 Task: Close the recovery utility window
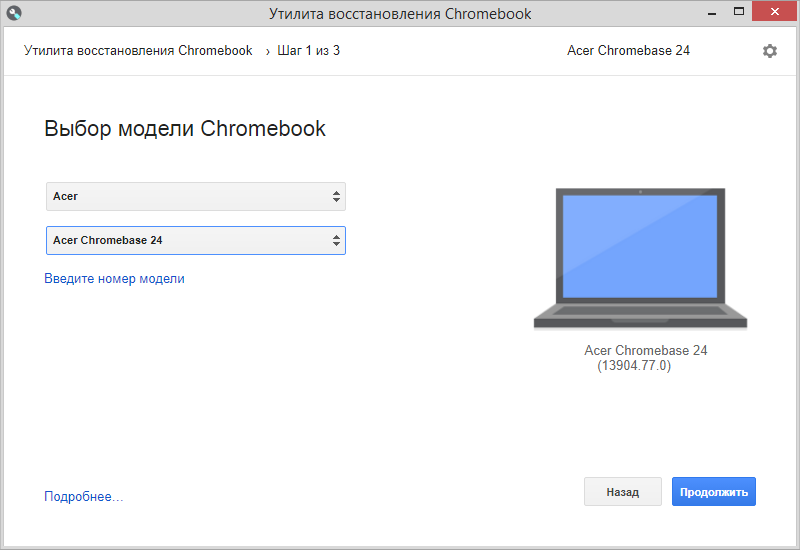coord(774,11)
